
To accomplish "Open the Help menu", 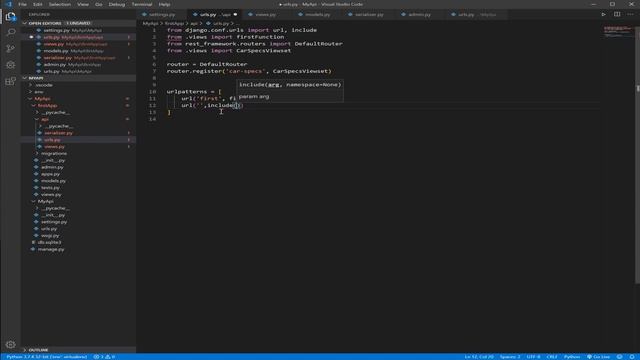I will 164,4.
